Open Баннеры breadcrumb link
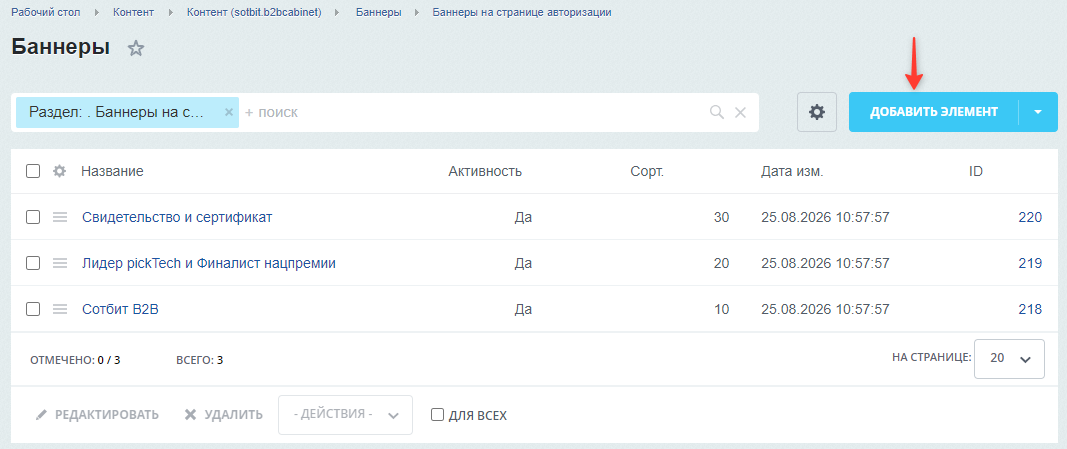Viewport: 1067px width, 449px height. point(378,12)
